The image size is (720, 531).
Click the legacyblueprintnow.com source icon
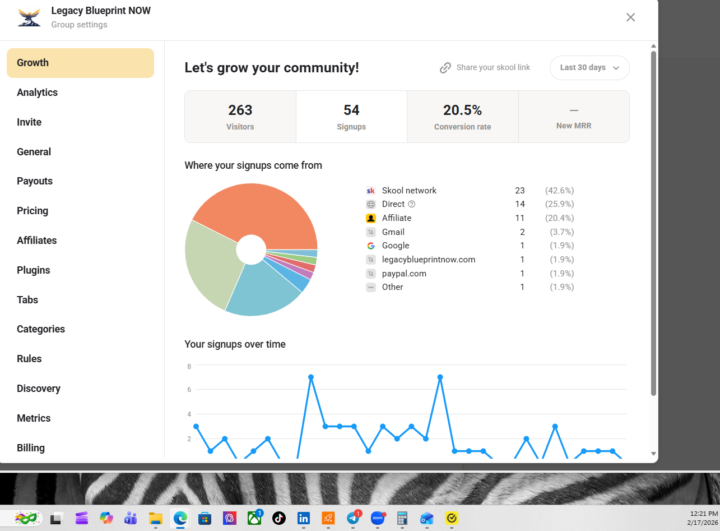[371, 260]
